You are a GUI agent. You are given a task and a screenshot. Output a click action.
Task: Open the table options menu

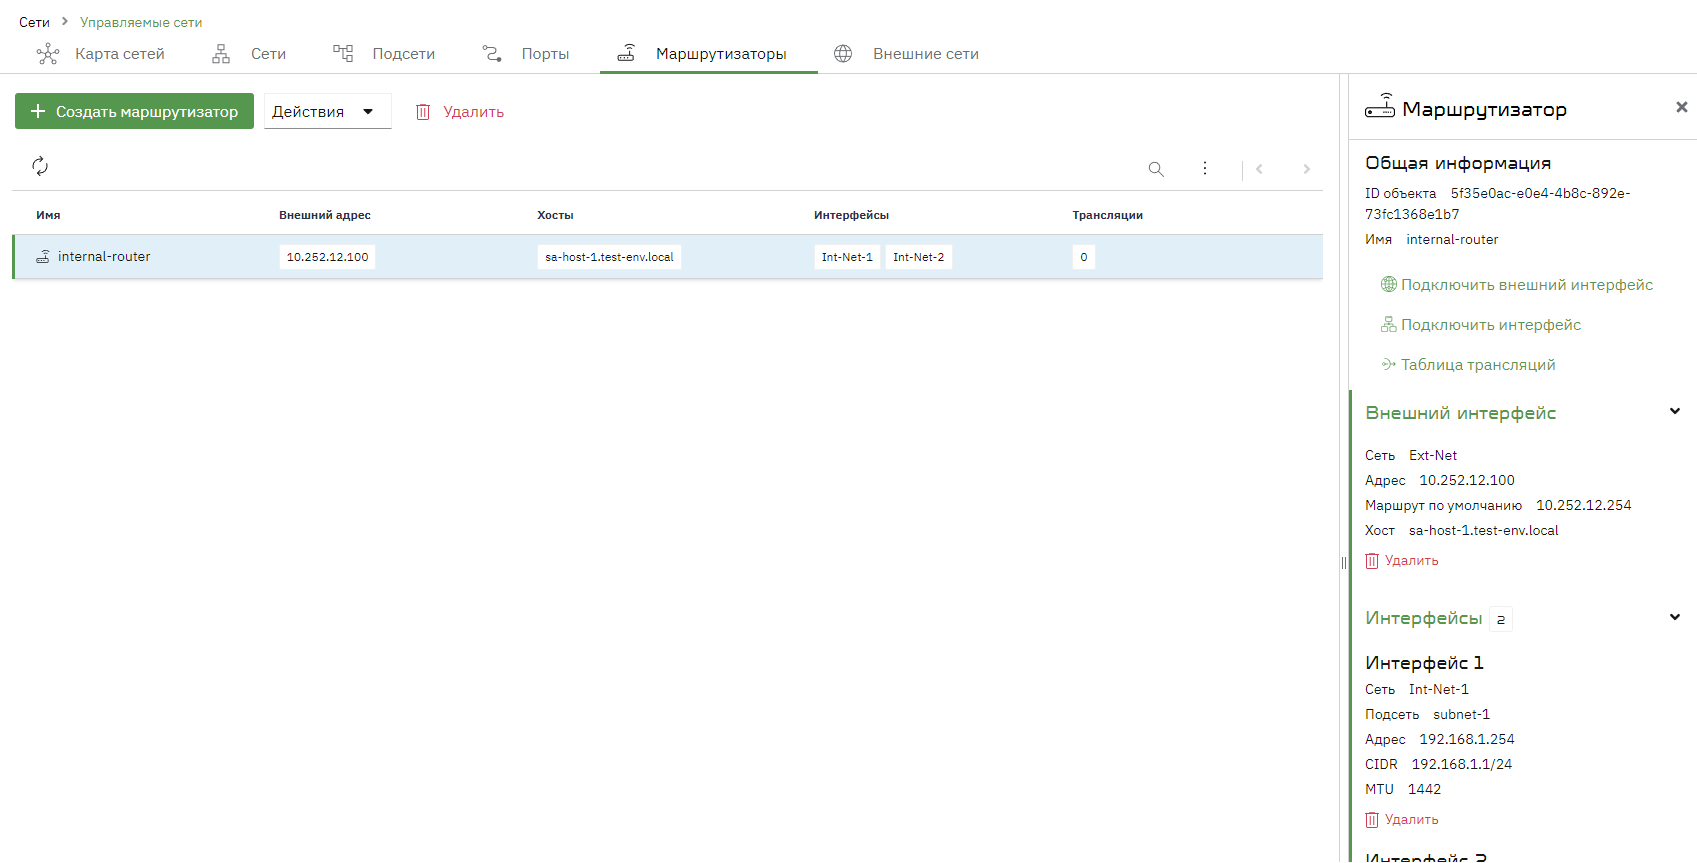tap(1205, 169)
